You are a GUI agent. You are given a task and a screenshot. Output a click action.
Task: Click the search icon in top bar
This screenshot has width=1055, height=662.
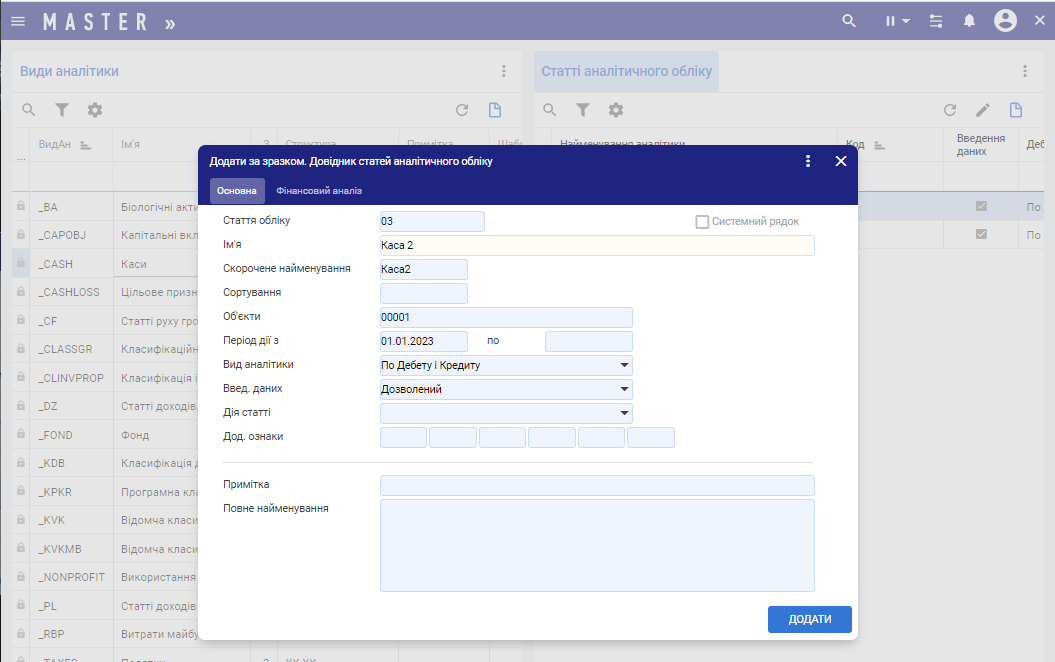pyautogui.click(x=849, y=21)
